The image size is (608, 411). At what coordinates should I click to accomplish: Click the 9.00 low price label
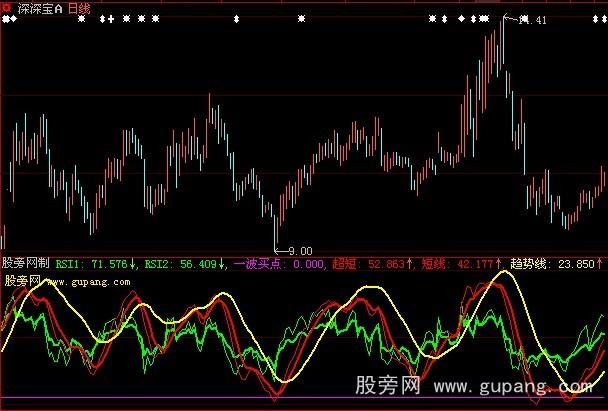(x=301, y=251)
